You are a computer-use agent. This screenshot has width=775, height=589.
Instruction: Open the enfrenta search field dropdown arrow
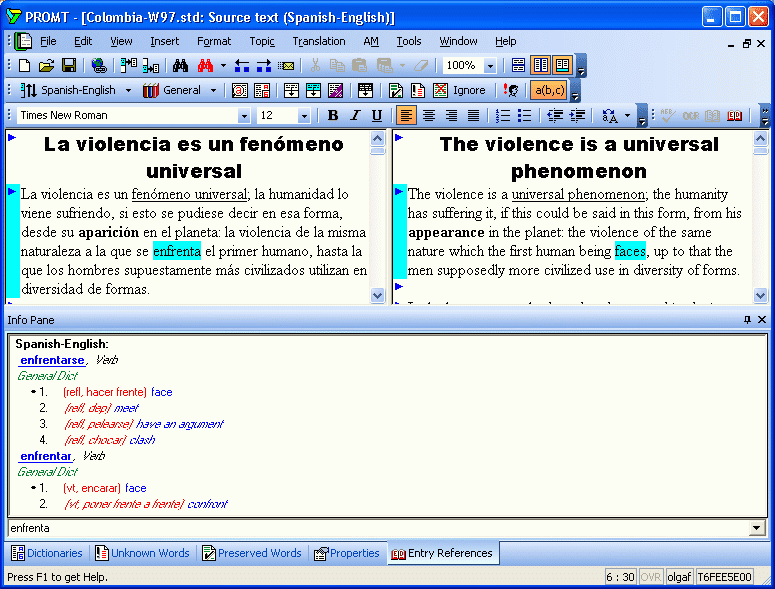click(x=756, y=528)
